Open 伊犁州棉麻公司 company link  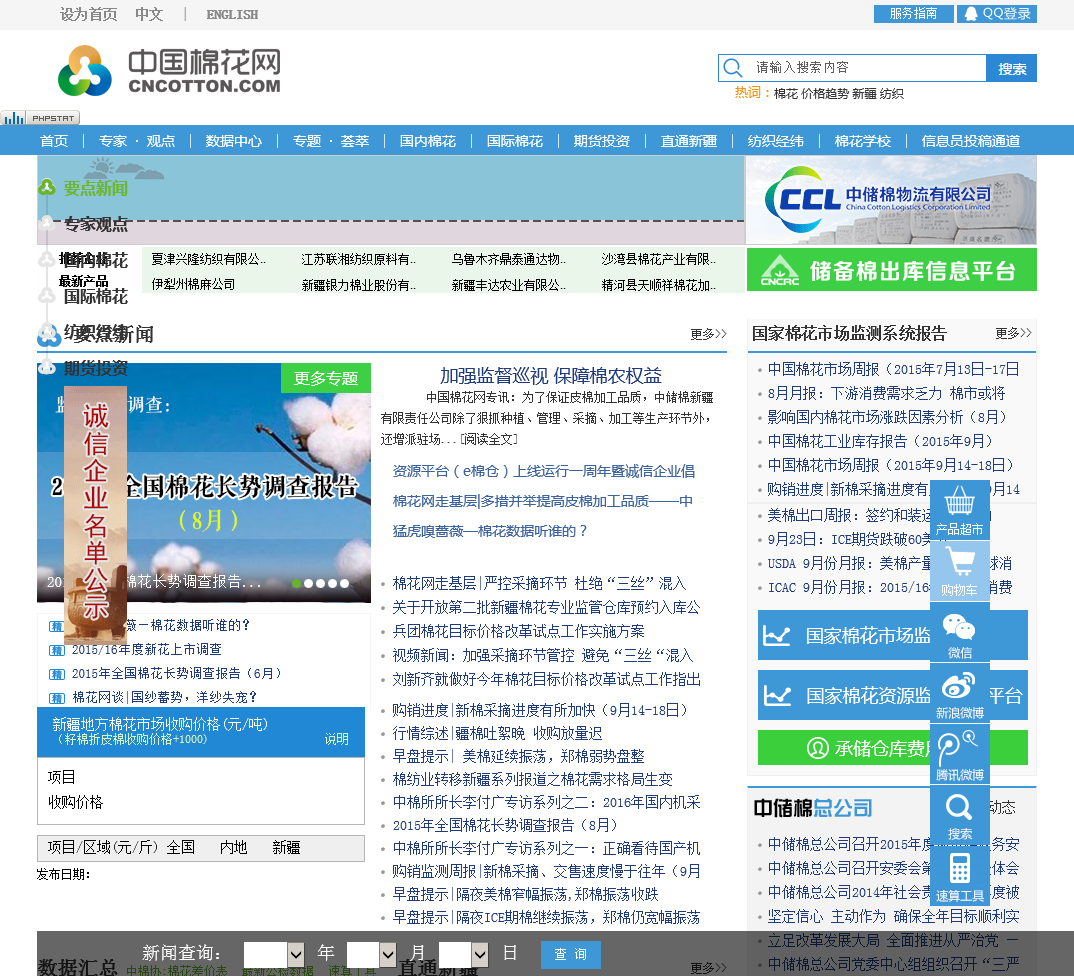coord(193,284)
